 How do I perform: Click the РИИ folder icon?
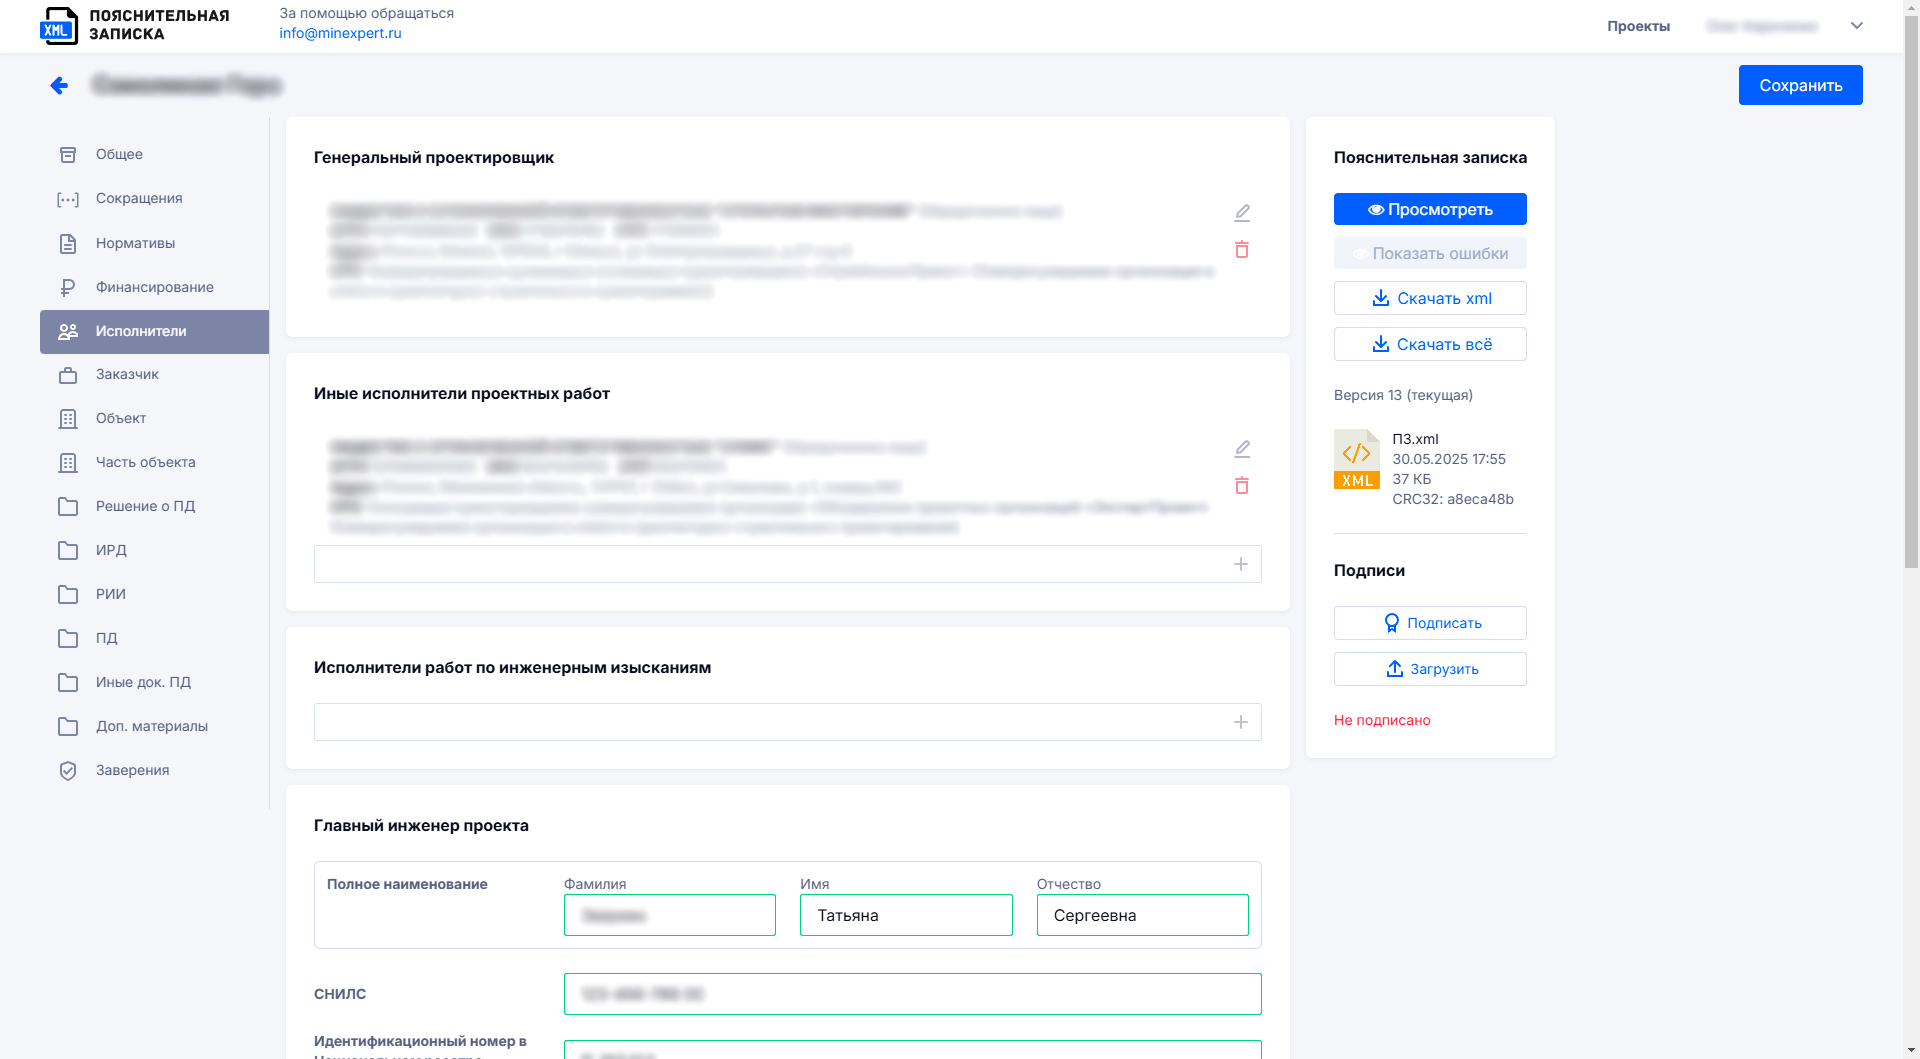point(68,595)
